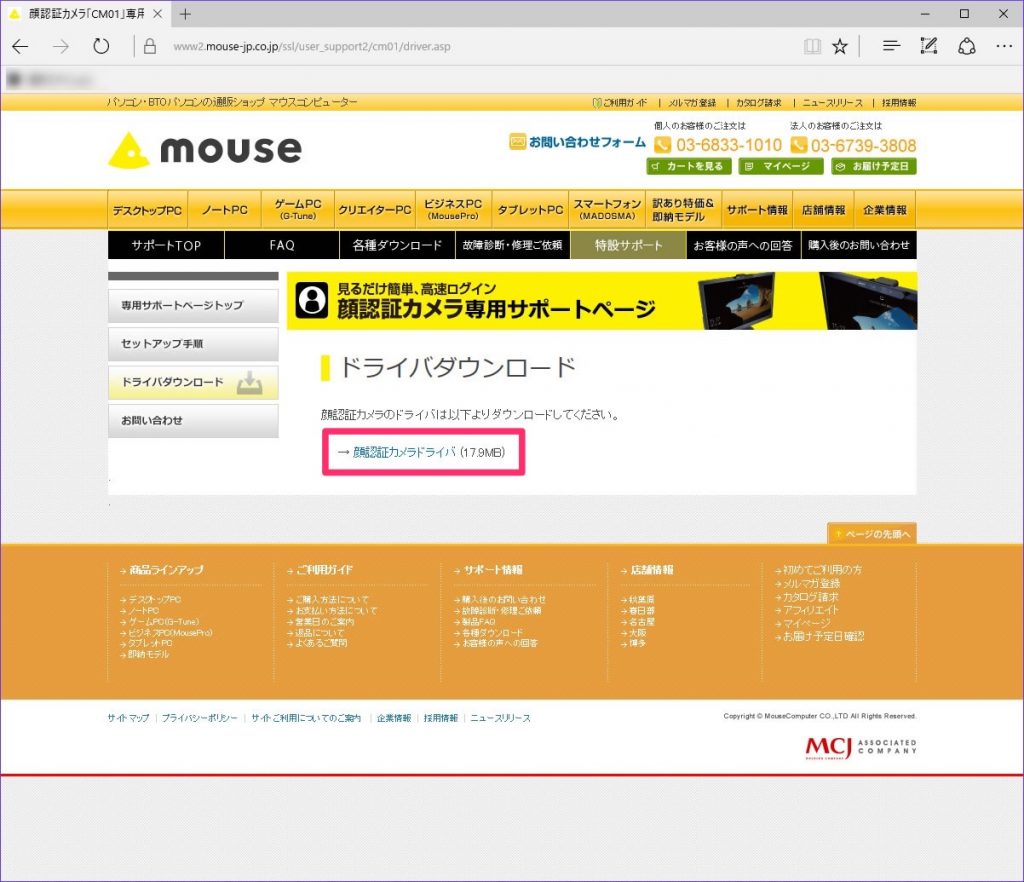
Task: Click the ページの先頭へ back-to-top button
Action: (871, 534)
